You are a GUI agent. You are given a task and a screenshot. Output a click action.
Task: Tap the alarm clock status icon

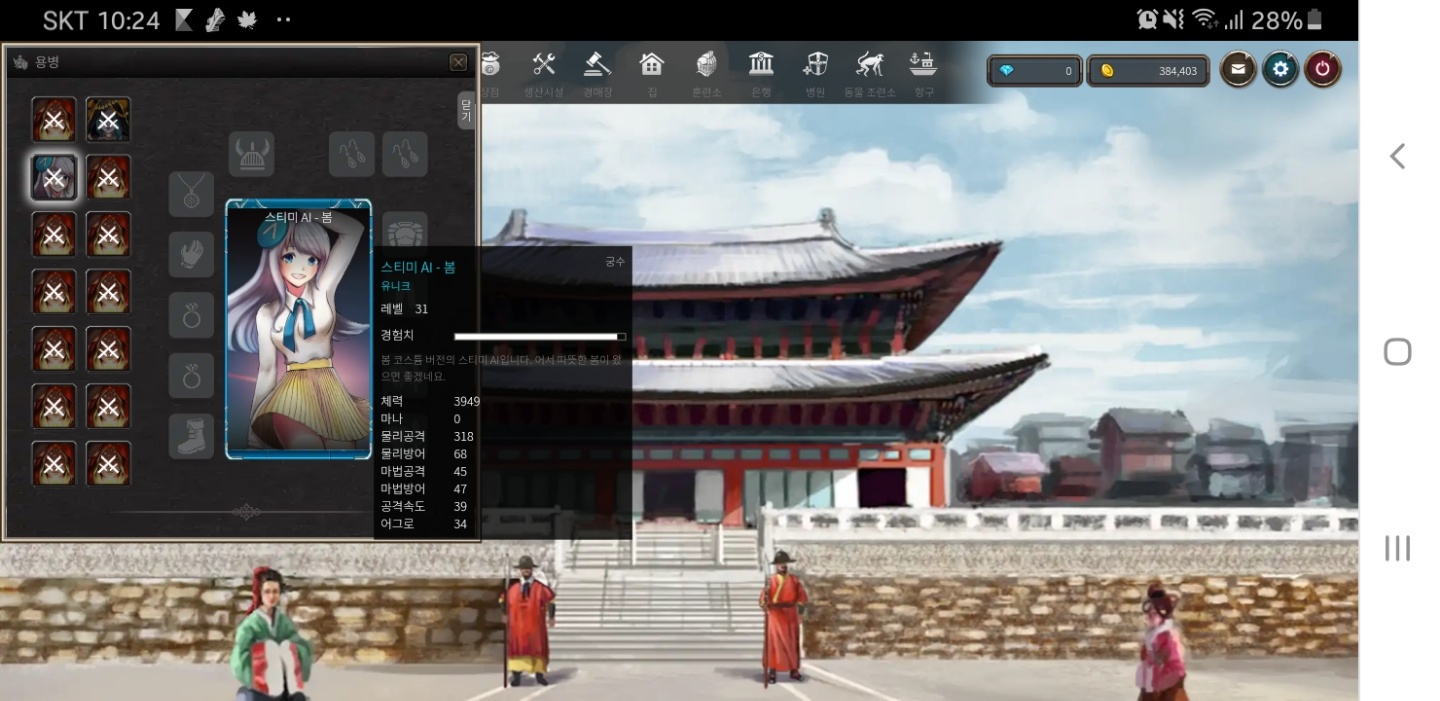coord(1147,20)
